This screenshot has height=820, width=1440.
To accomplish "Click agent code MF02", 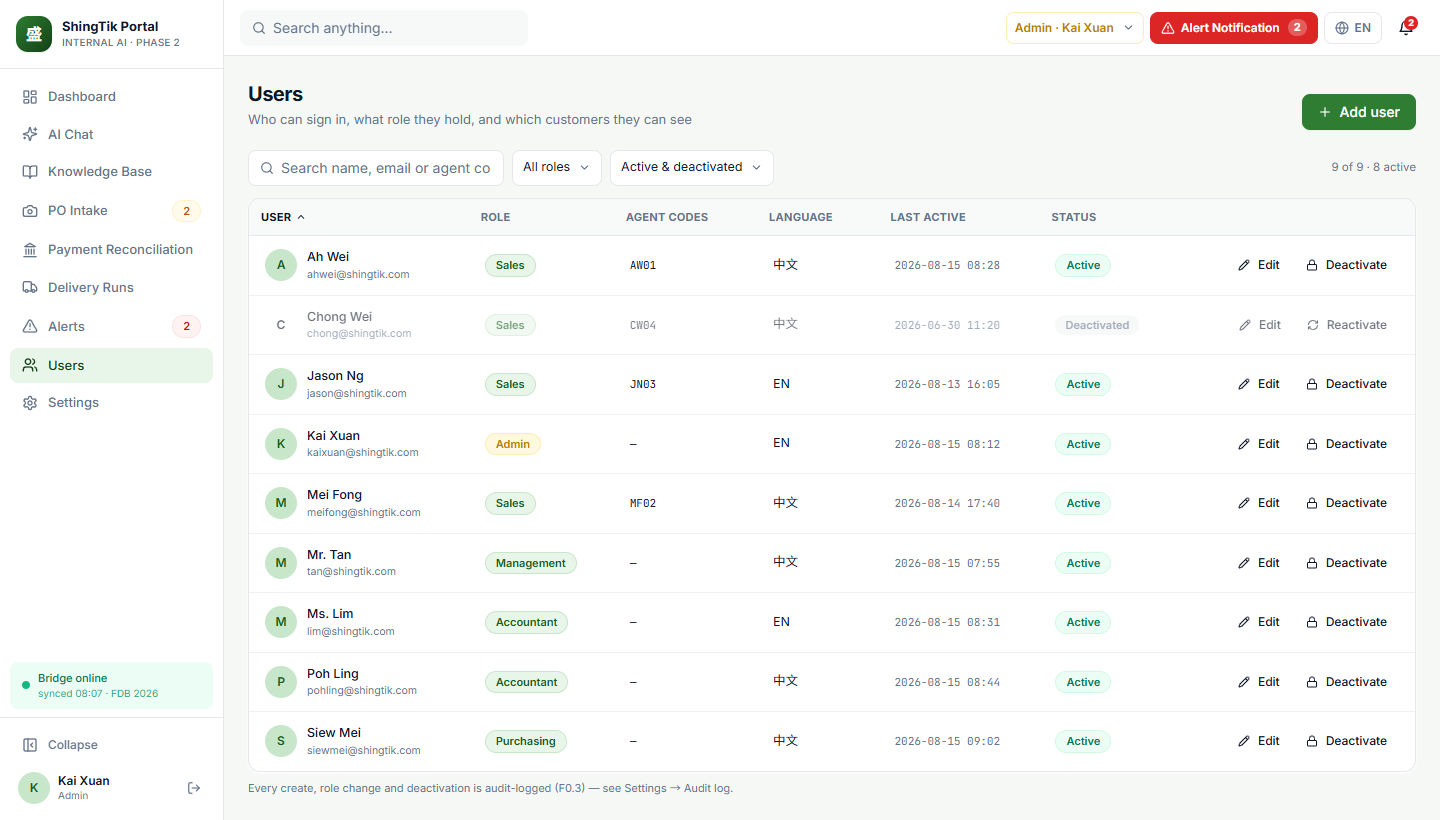I will [643, 503].
